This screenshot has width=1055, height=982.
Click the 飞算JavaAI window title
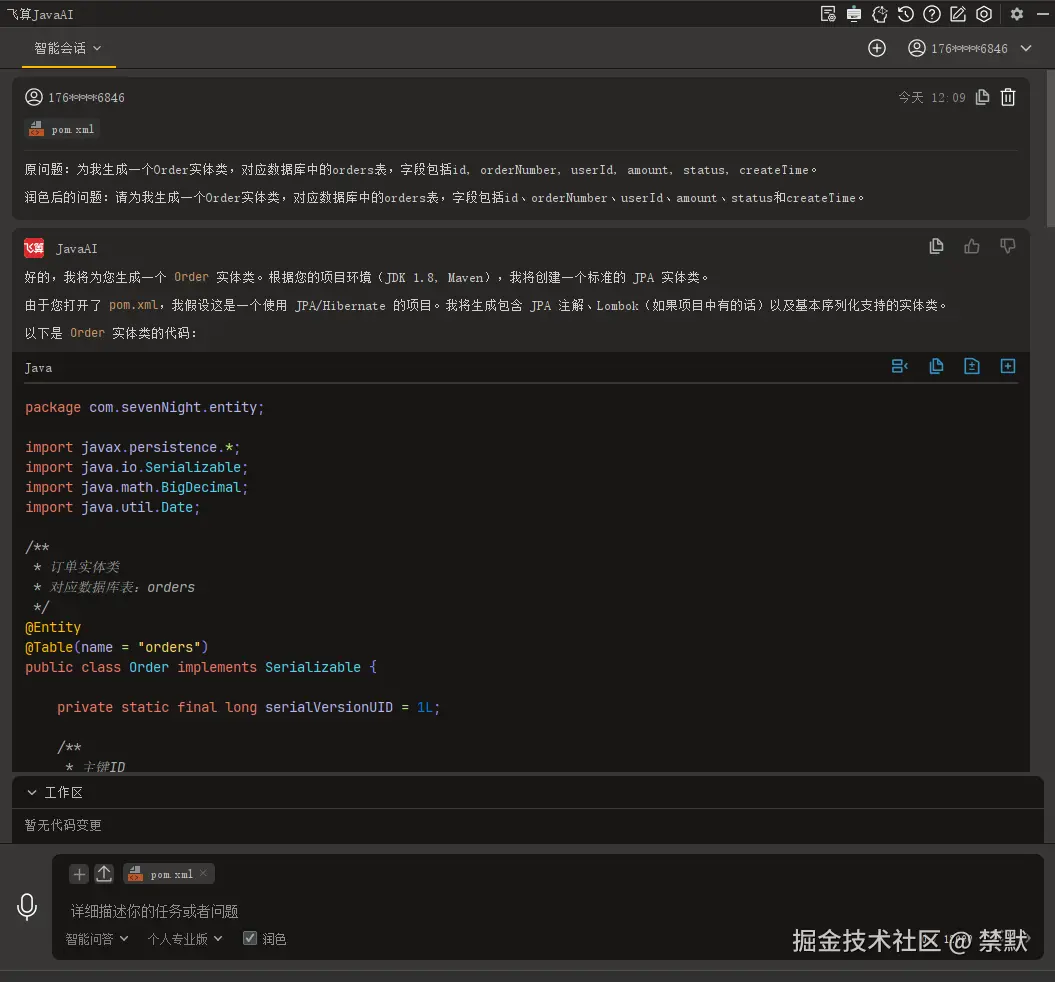coord(40,14)
